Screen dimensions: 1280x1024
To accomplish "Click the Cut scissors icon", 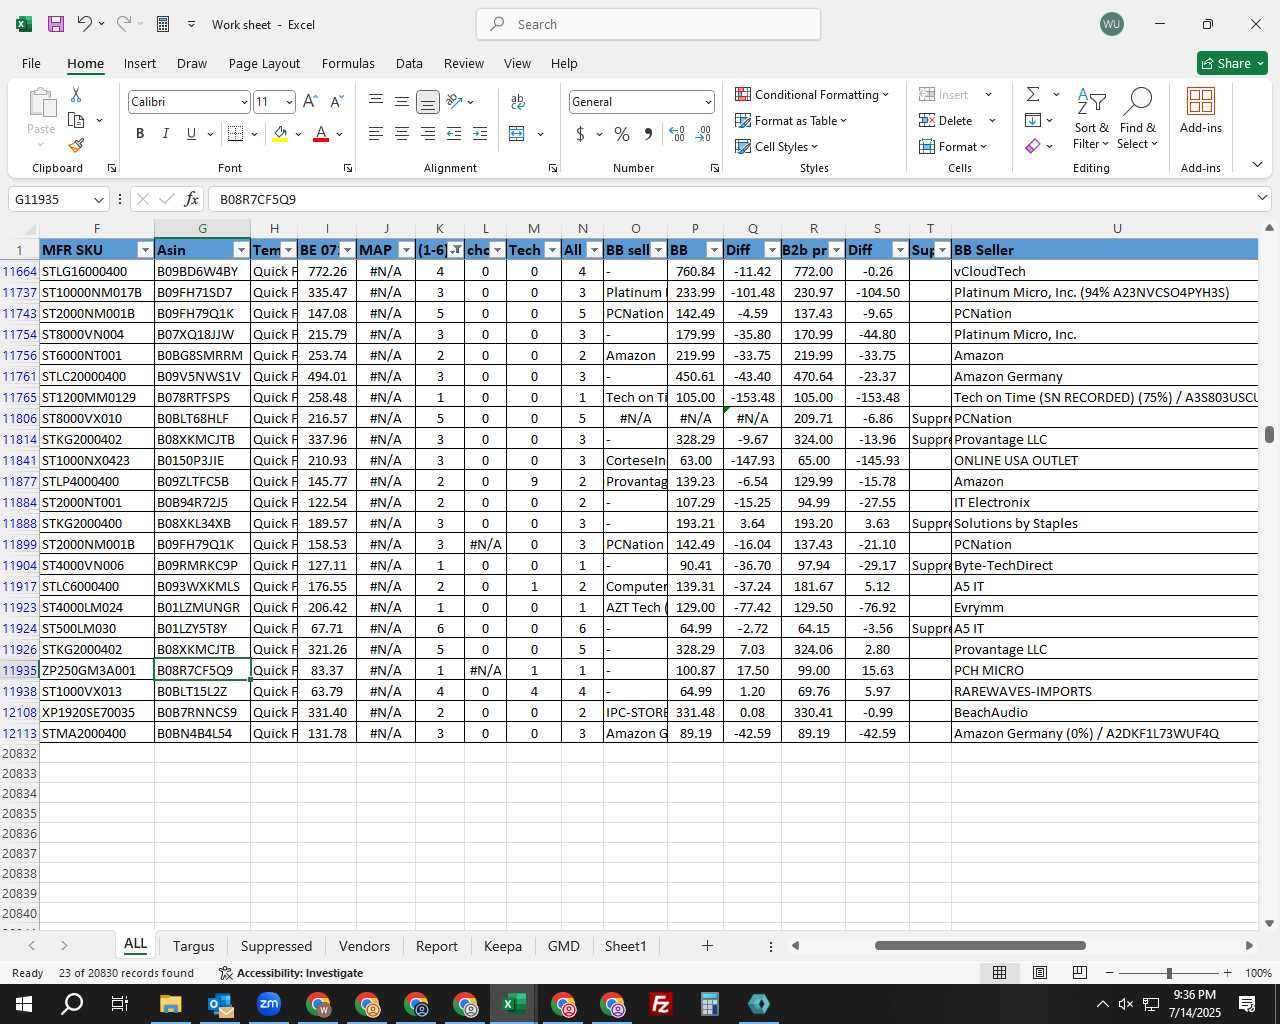I will (76, 94).
